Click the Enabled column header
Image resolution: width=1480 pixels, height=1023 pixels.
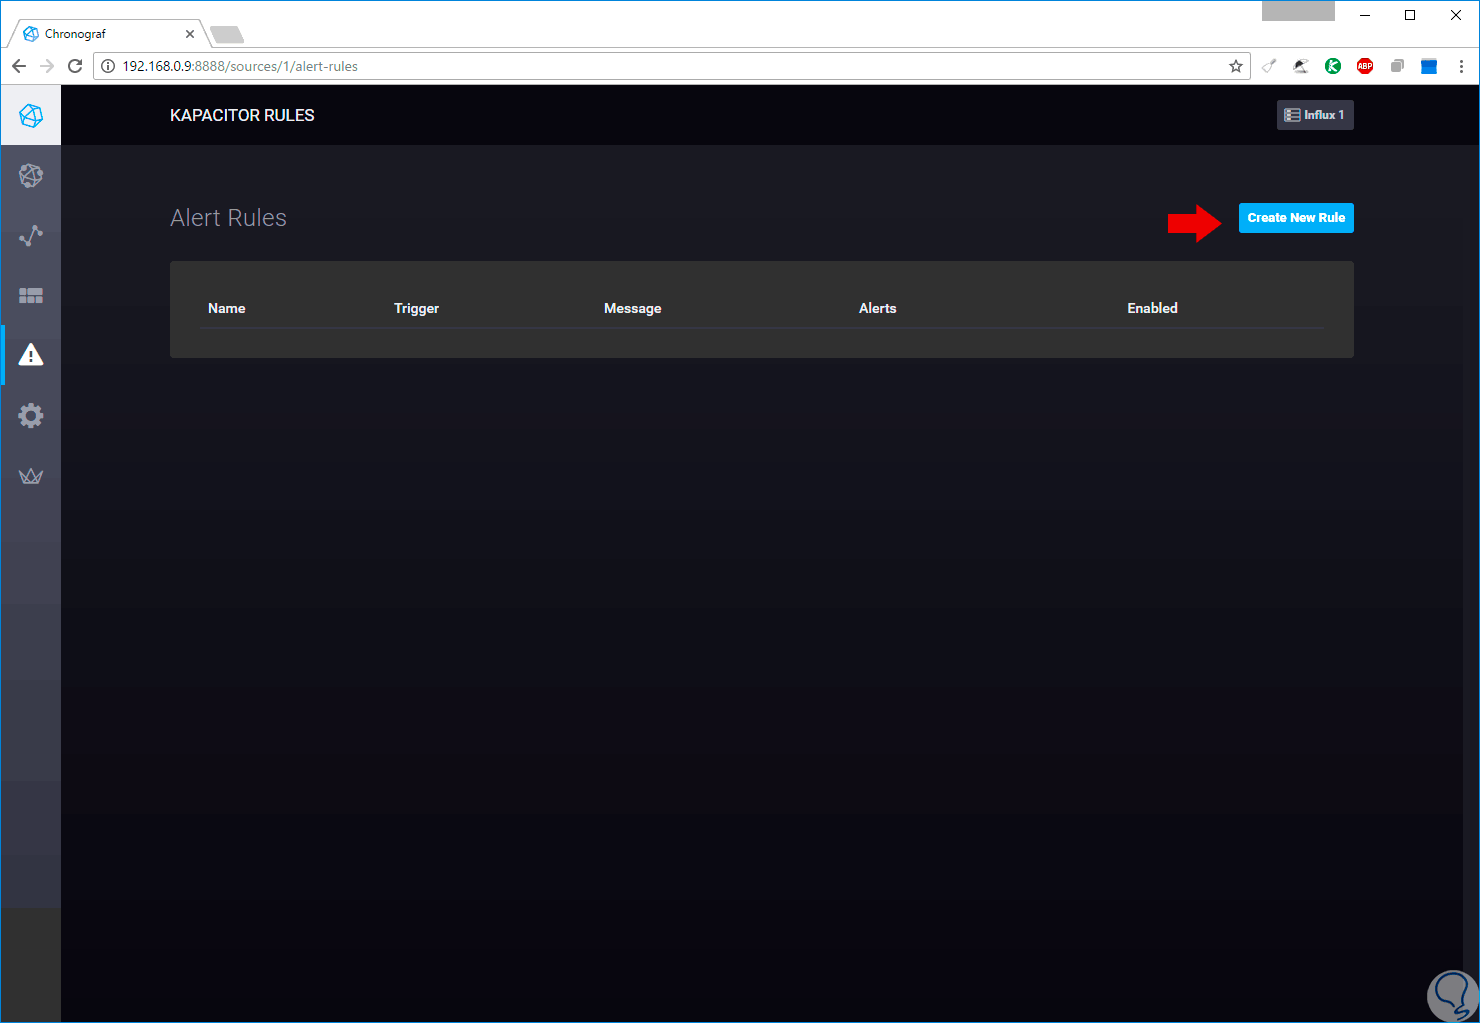(1152, 308)
